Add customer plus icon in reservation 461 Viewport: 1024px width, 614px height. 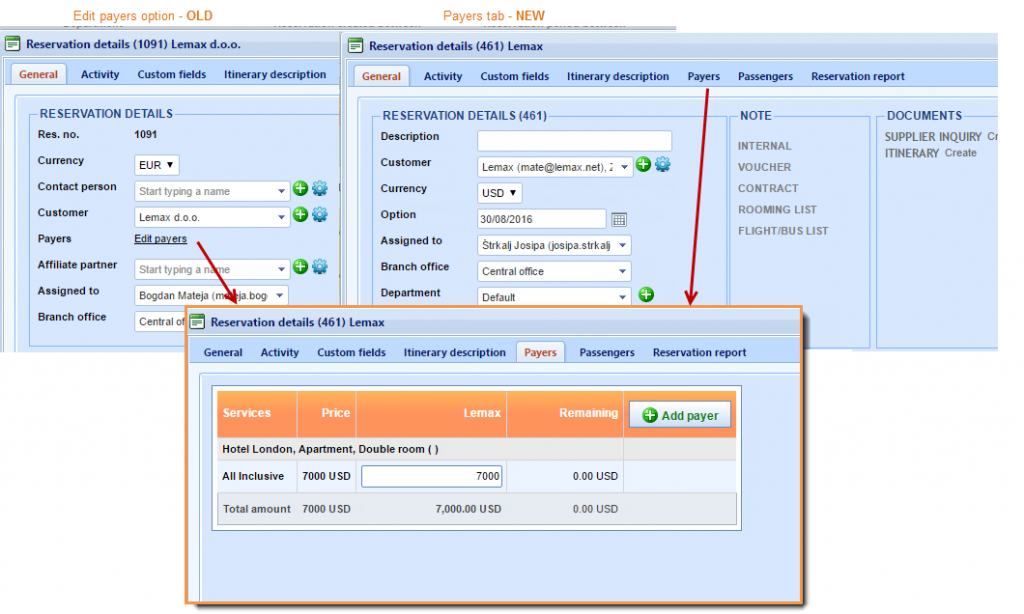tap(643, 165)
